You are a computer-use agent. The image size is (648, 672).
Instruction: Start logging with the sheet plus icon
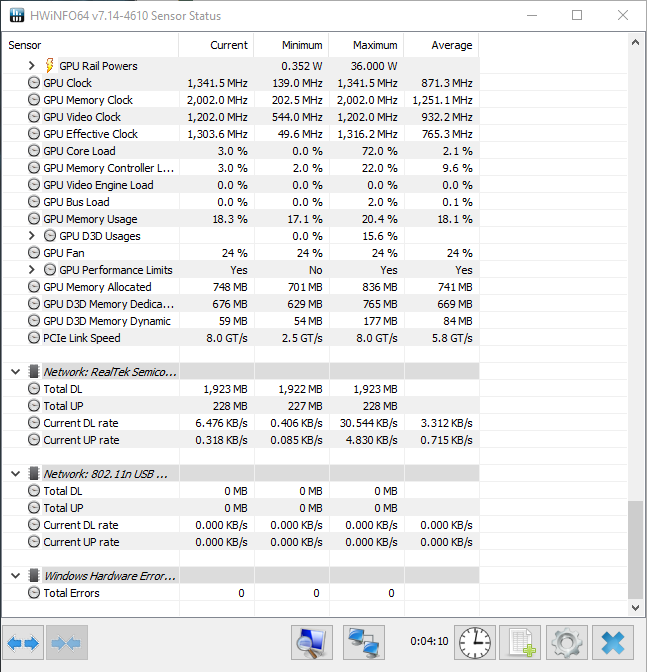[522, 642]
